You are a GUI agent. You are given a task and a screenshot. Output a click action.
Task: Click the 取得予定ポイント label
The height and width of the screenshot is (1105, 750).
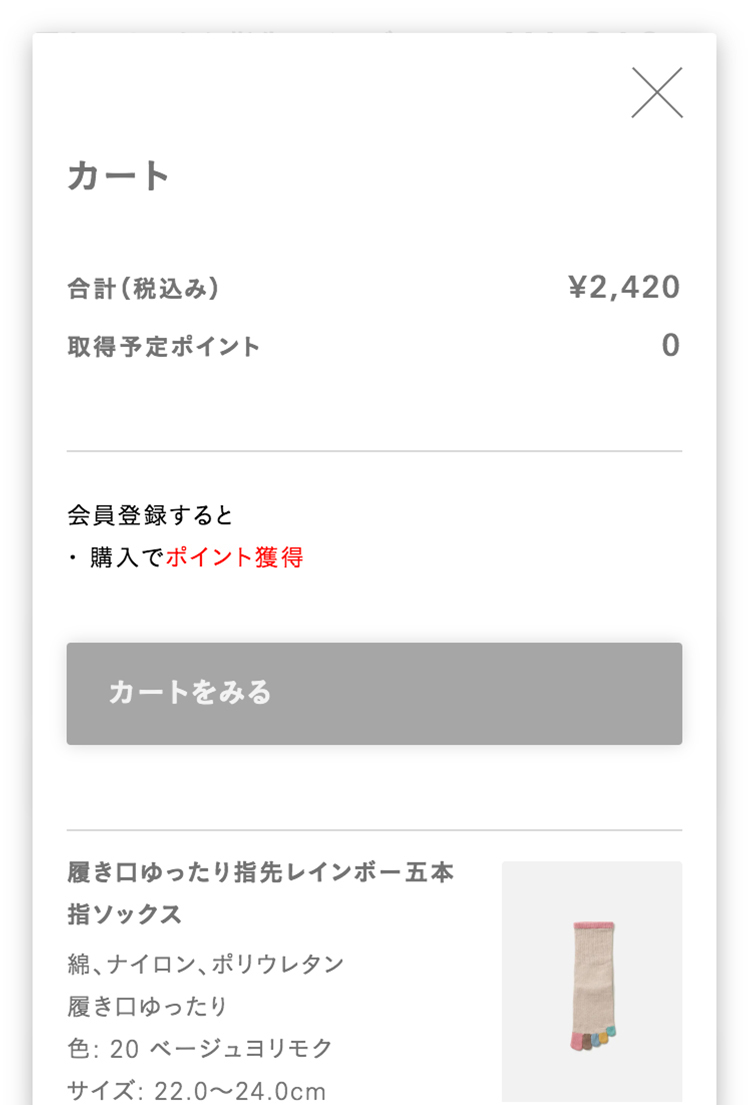[x=164, y=347]
